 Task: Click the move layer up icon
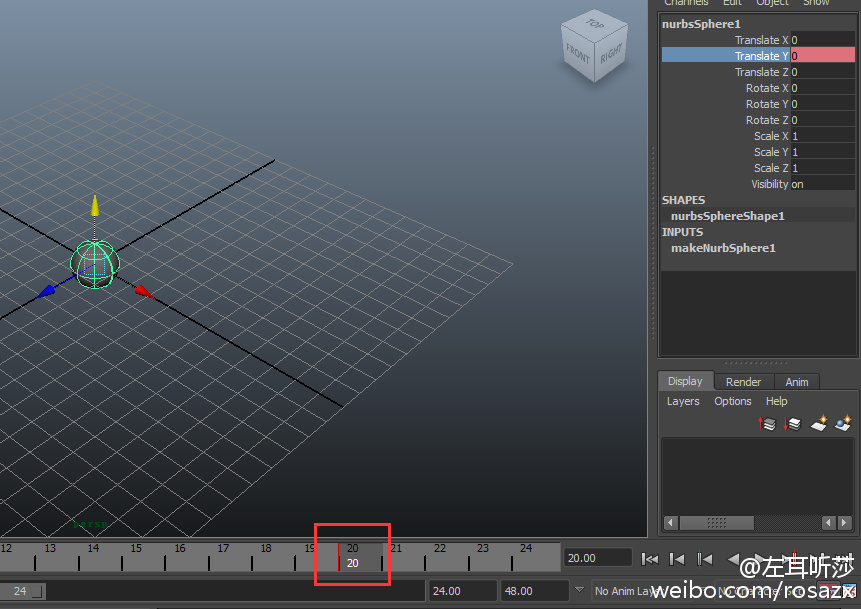click(767, 423)
